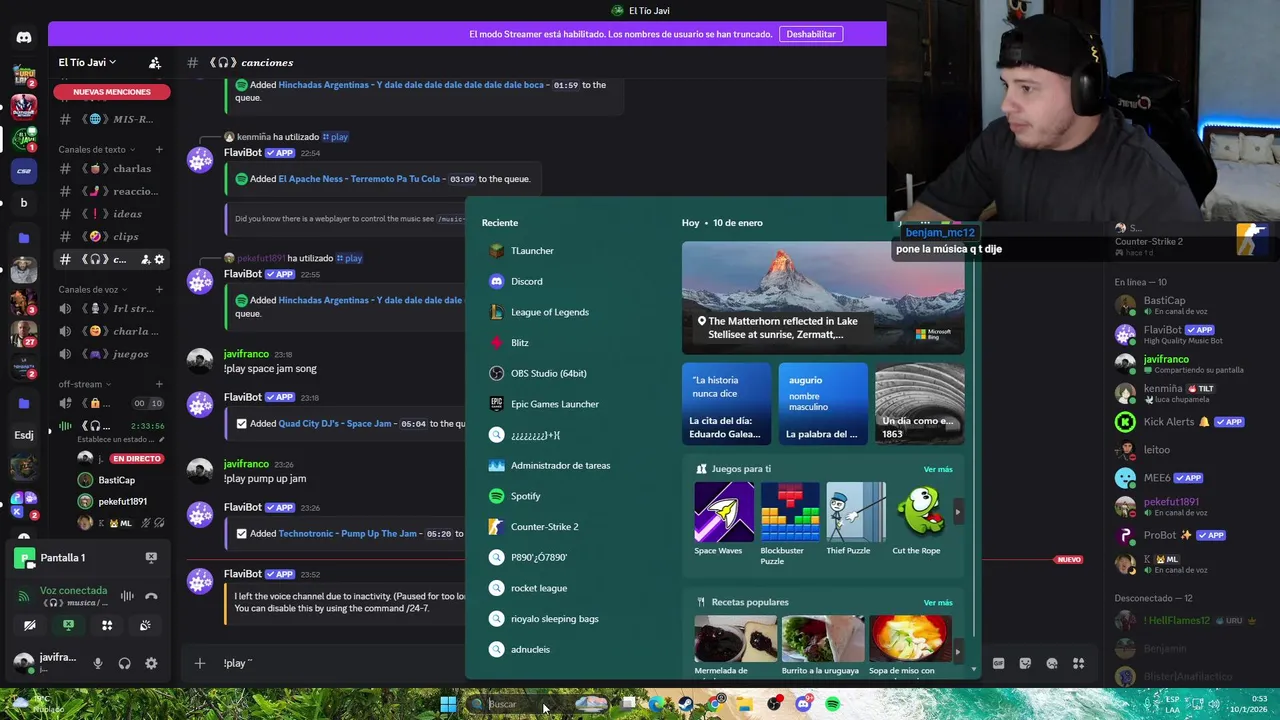The image size is (1280, 720).
Task: Open emoji picker in message bar
Action: pyautogui.click(x=1052, y=663)
